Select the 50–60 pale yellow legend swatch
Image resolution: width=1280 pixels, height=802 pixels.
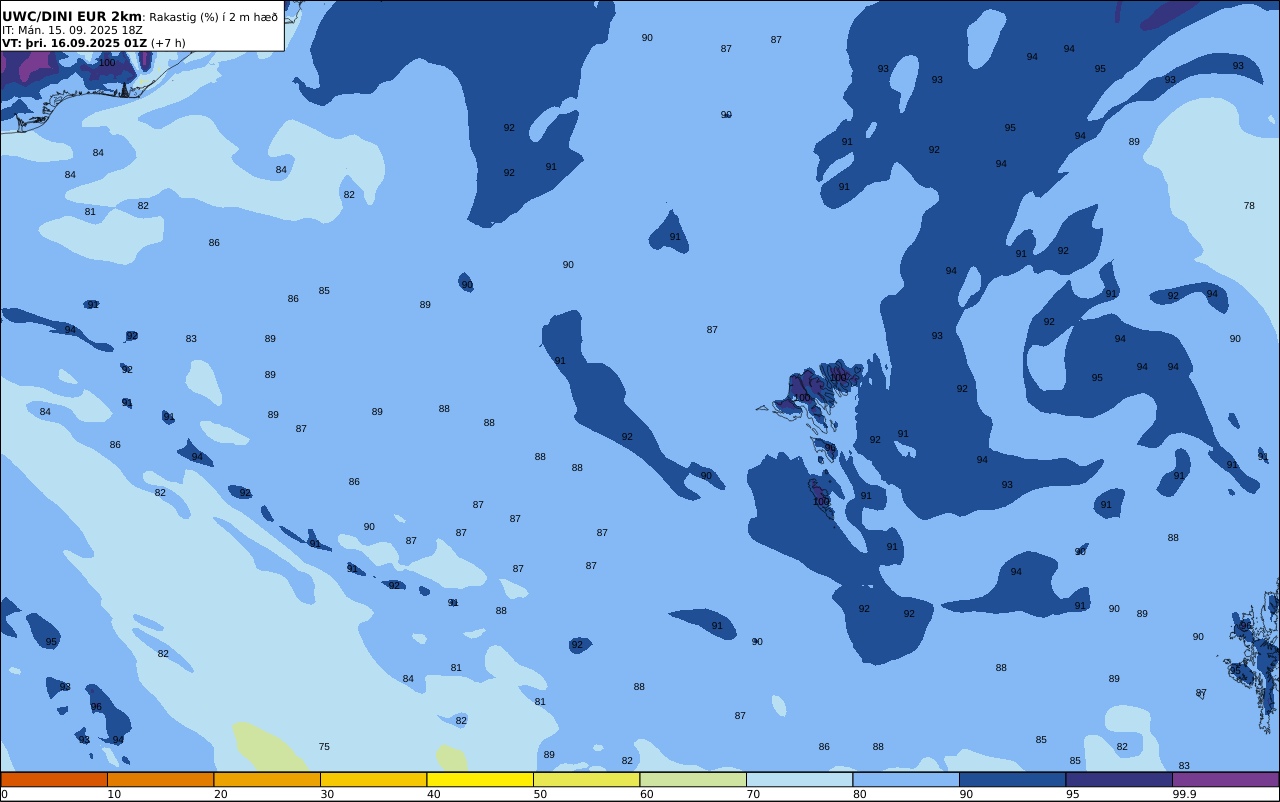(587, 779)
